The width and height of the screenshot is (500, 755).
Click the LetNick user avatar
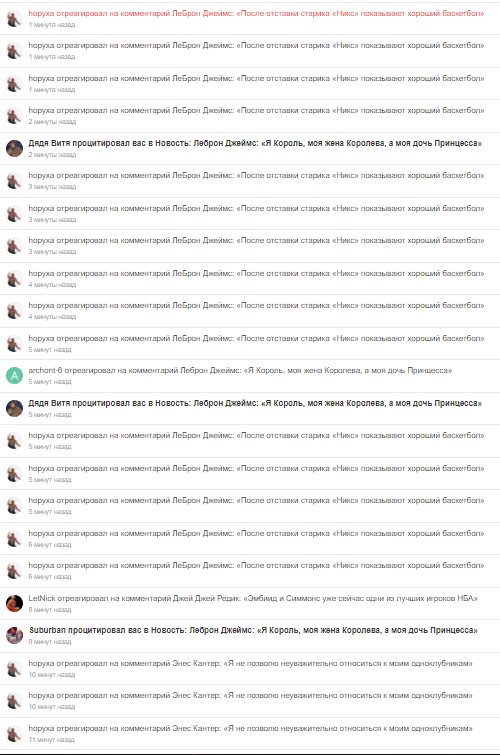click(x=14, y=603)
